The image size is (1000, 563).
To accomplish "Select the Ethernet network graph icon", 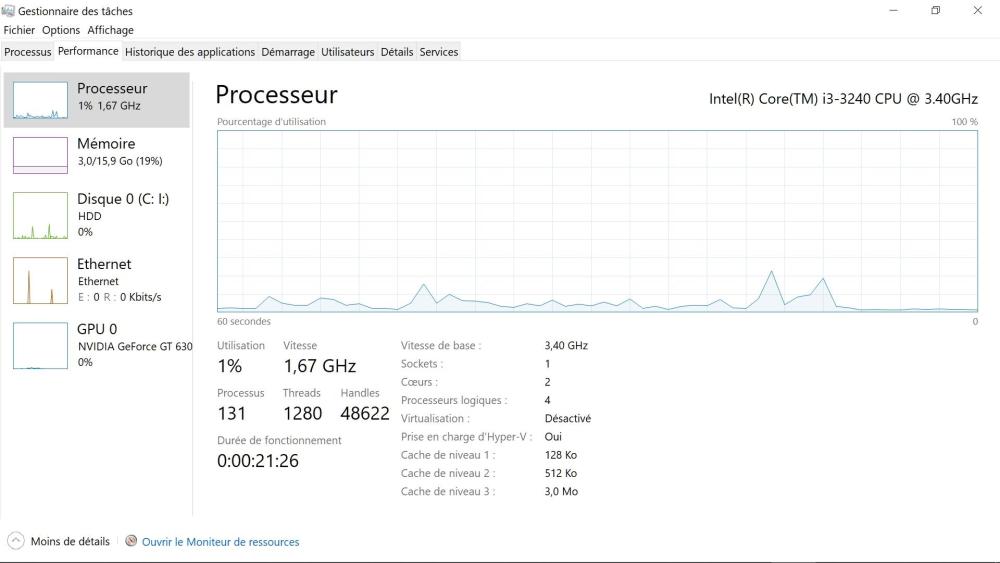I will [40, 280].
